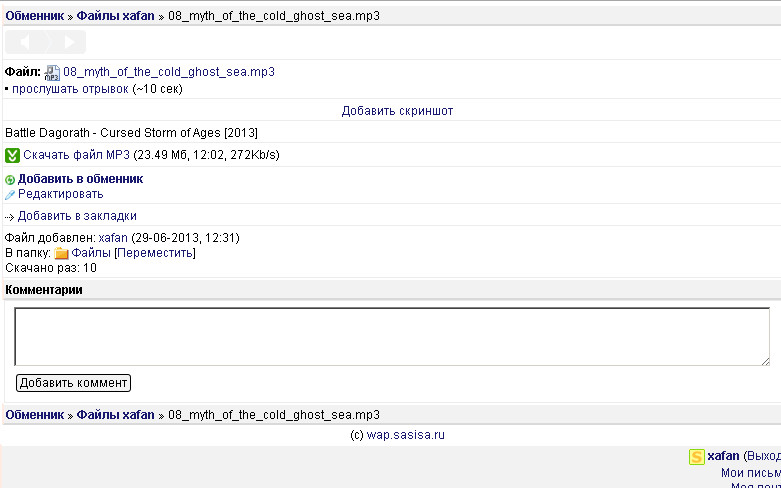Open Файлы xafan in the top breadcrumb
781x488 pixels.
click(115, 16)
